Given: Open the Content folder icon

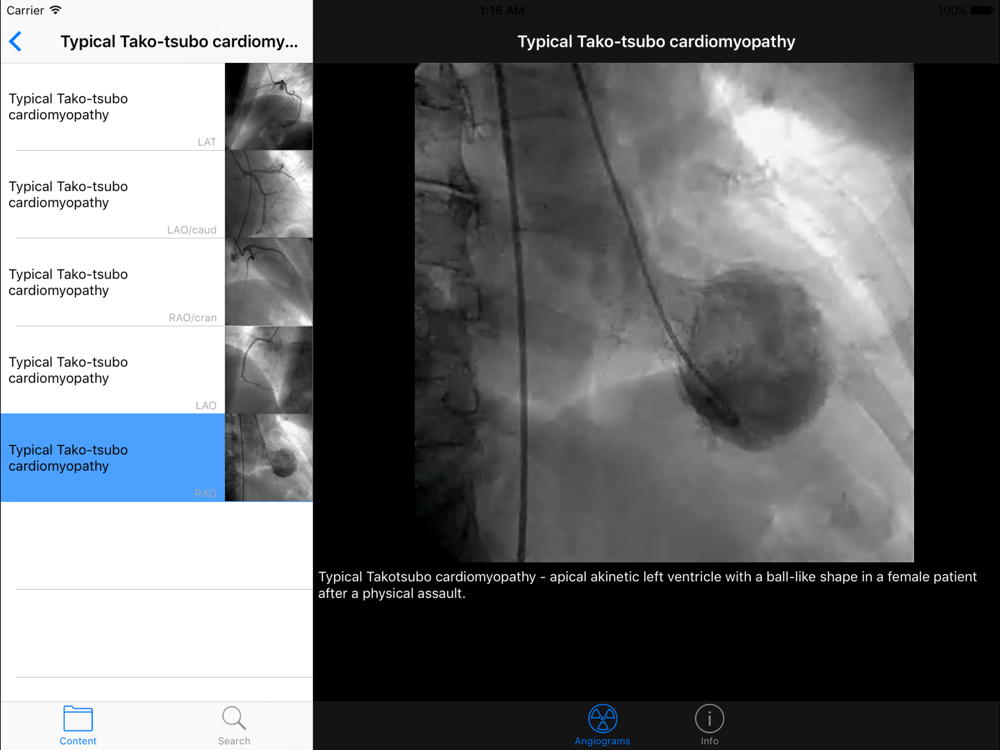Looking at the screenshot, I should pos(78,719).
